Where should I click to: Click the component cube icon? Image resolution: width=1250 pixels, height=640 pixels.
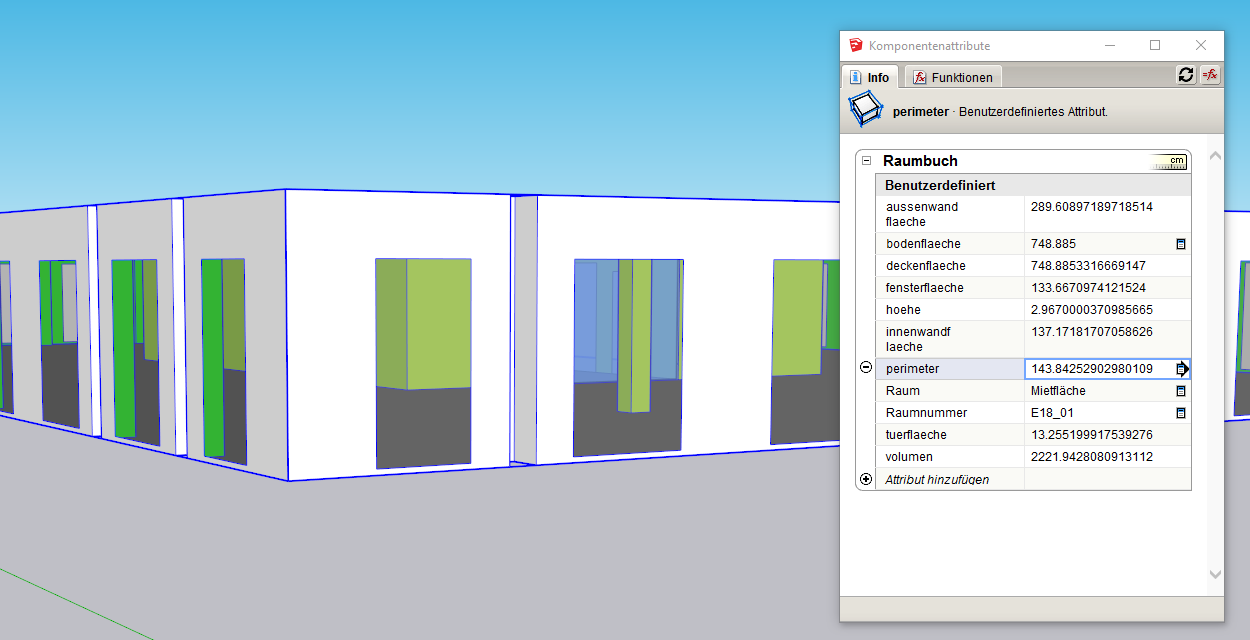pyautogui.click(x=866, y=110)
